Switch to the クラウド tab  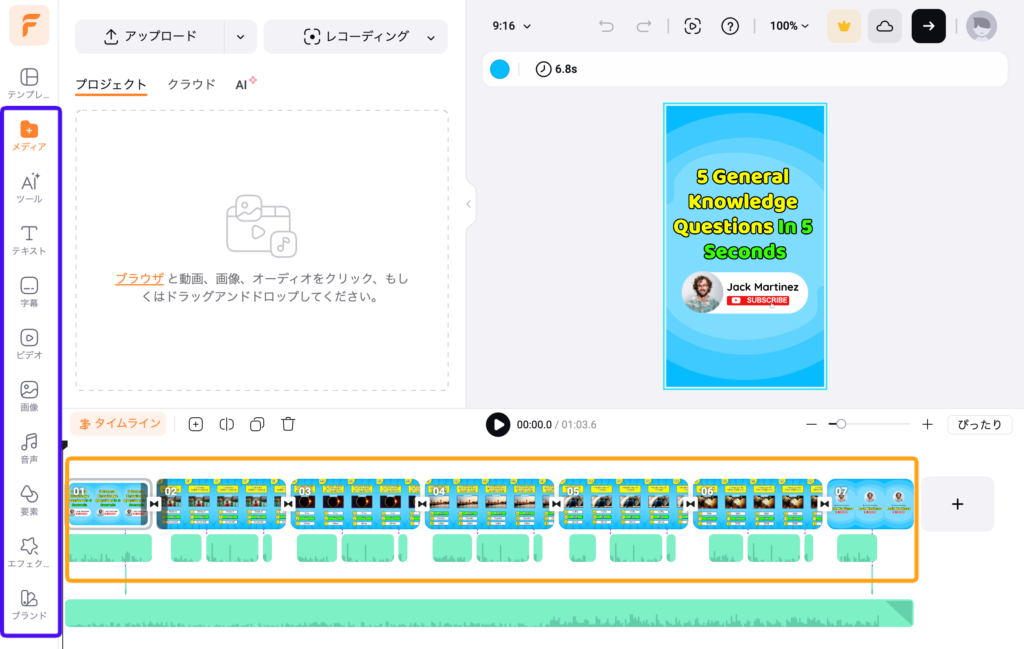pos(191,85)
